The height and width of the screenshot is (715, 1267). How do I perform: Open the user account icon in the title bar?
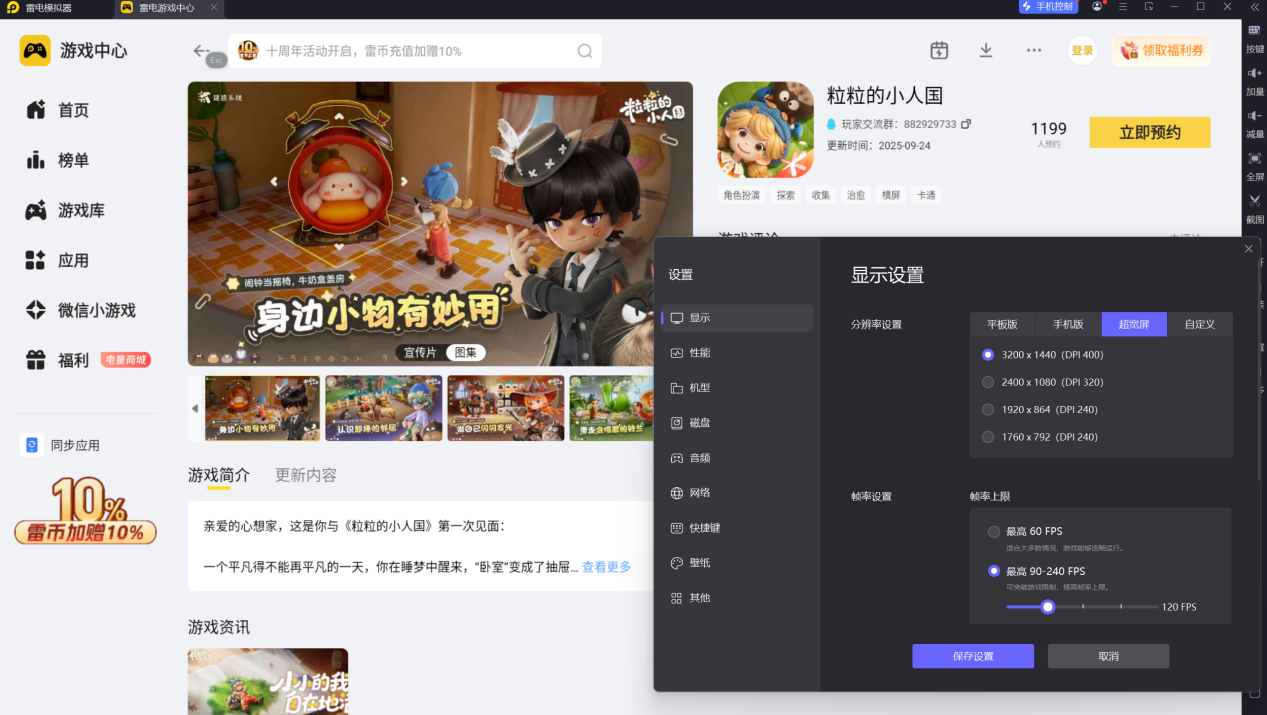1098,6
